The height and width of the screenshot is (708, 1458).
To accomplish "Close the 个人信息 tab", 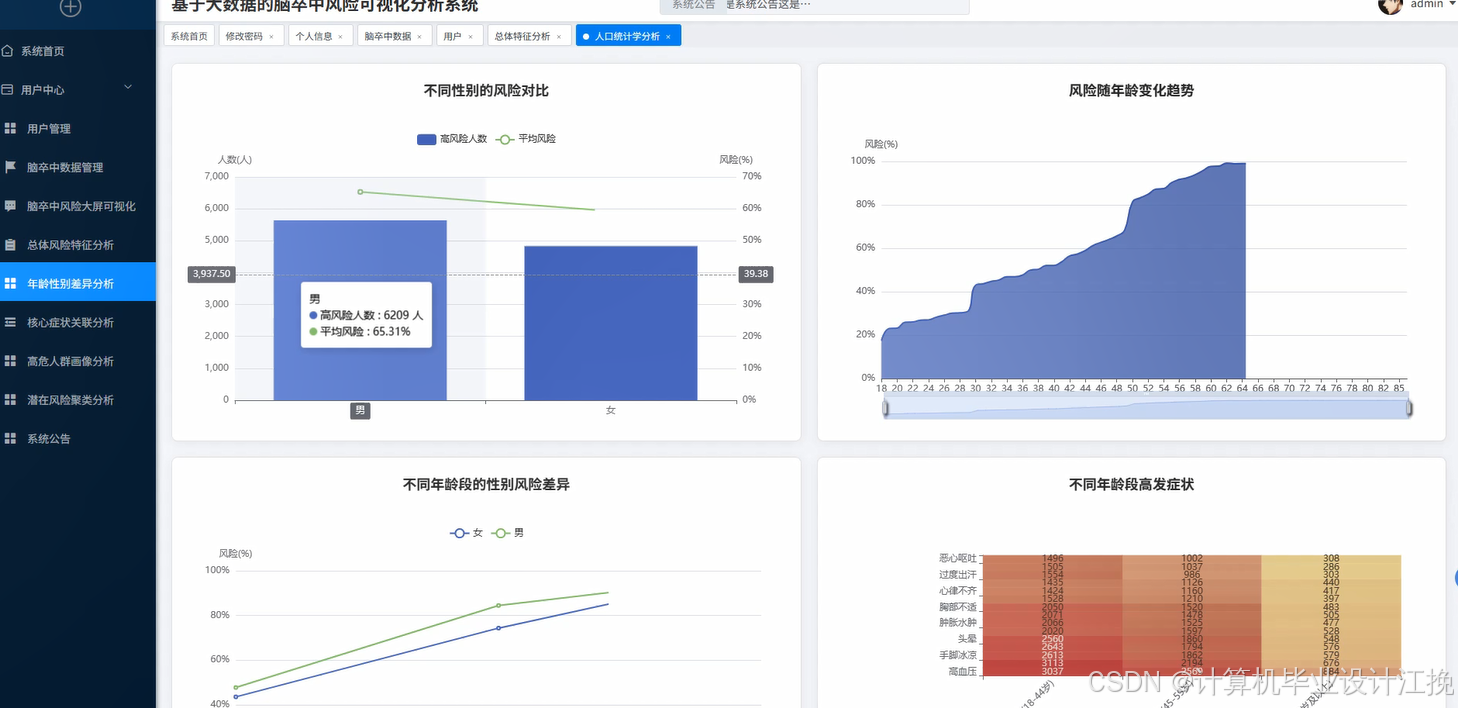I will [340, 37].
